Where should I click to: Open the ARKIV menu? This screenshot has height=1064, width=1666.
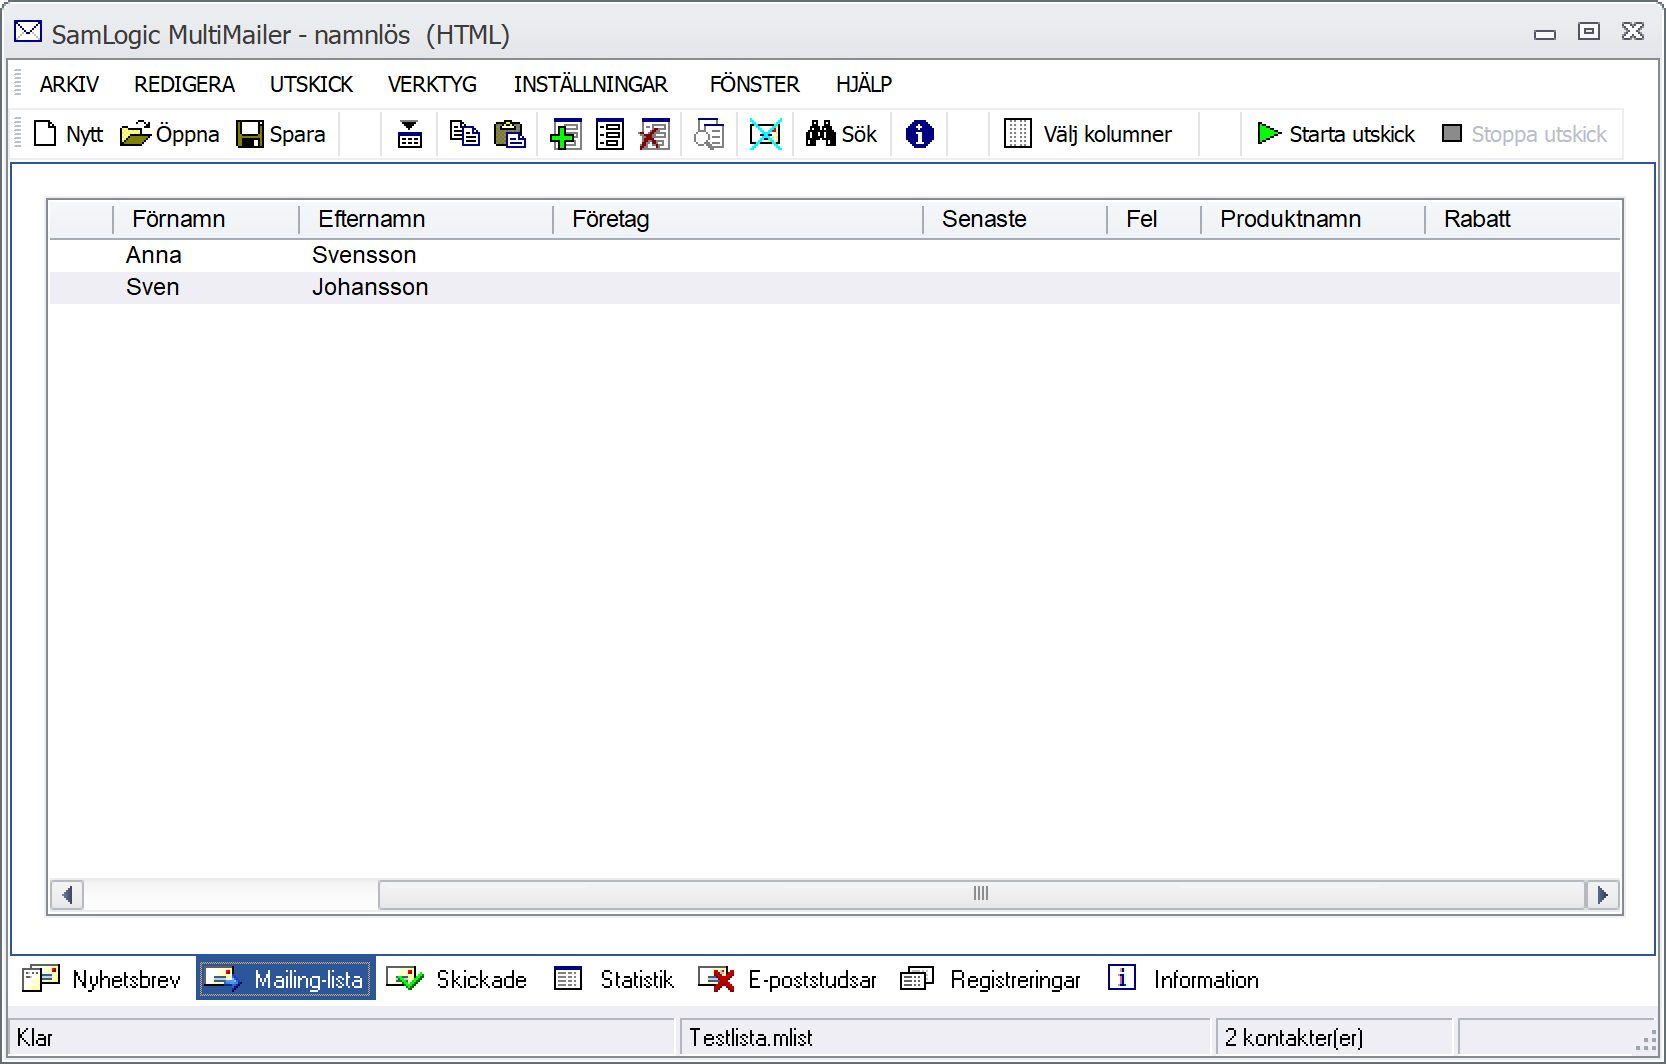point(69,85)
